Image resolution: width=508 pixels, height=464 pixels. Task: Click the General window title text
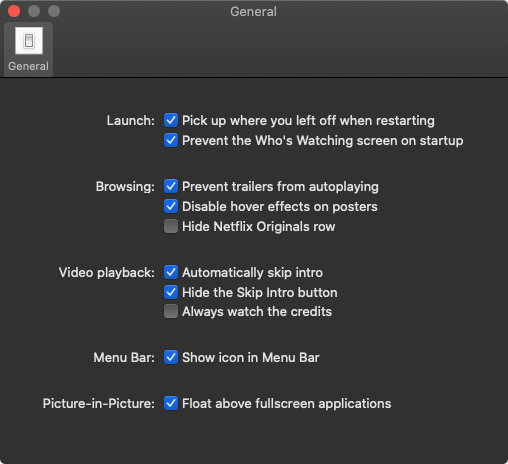[x=253, y=12]
